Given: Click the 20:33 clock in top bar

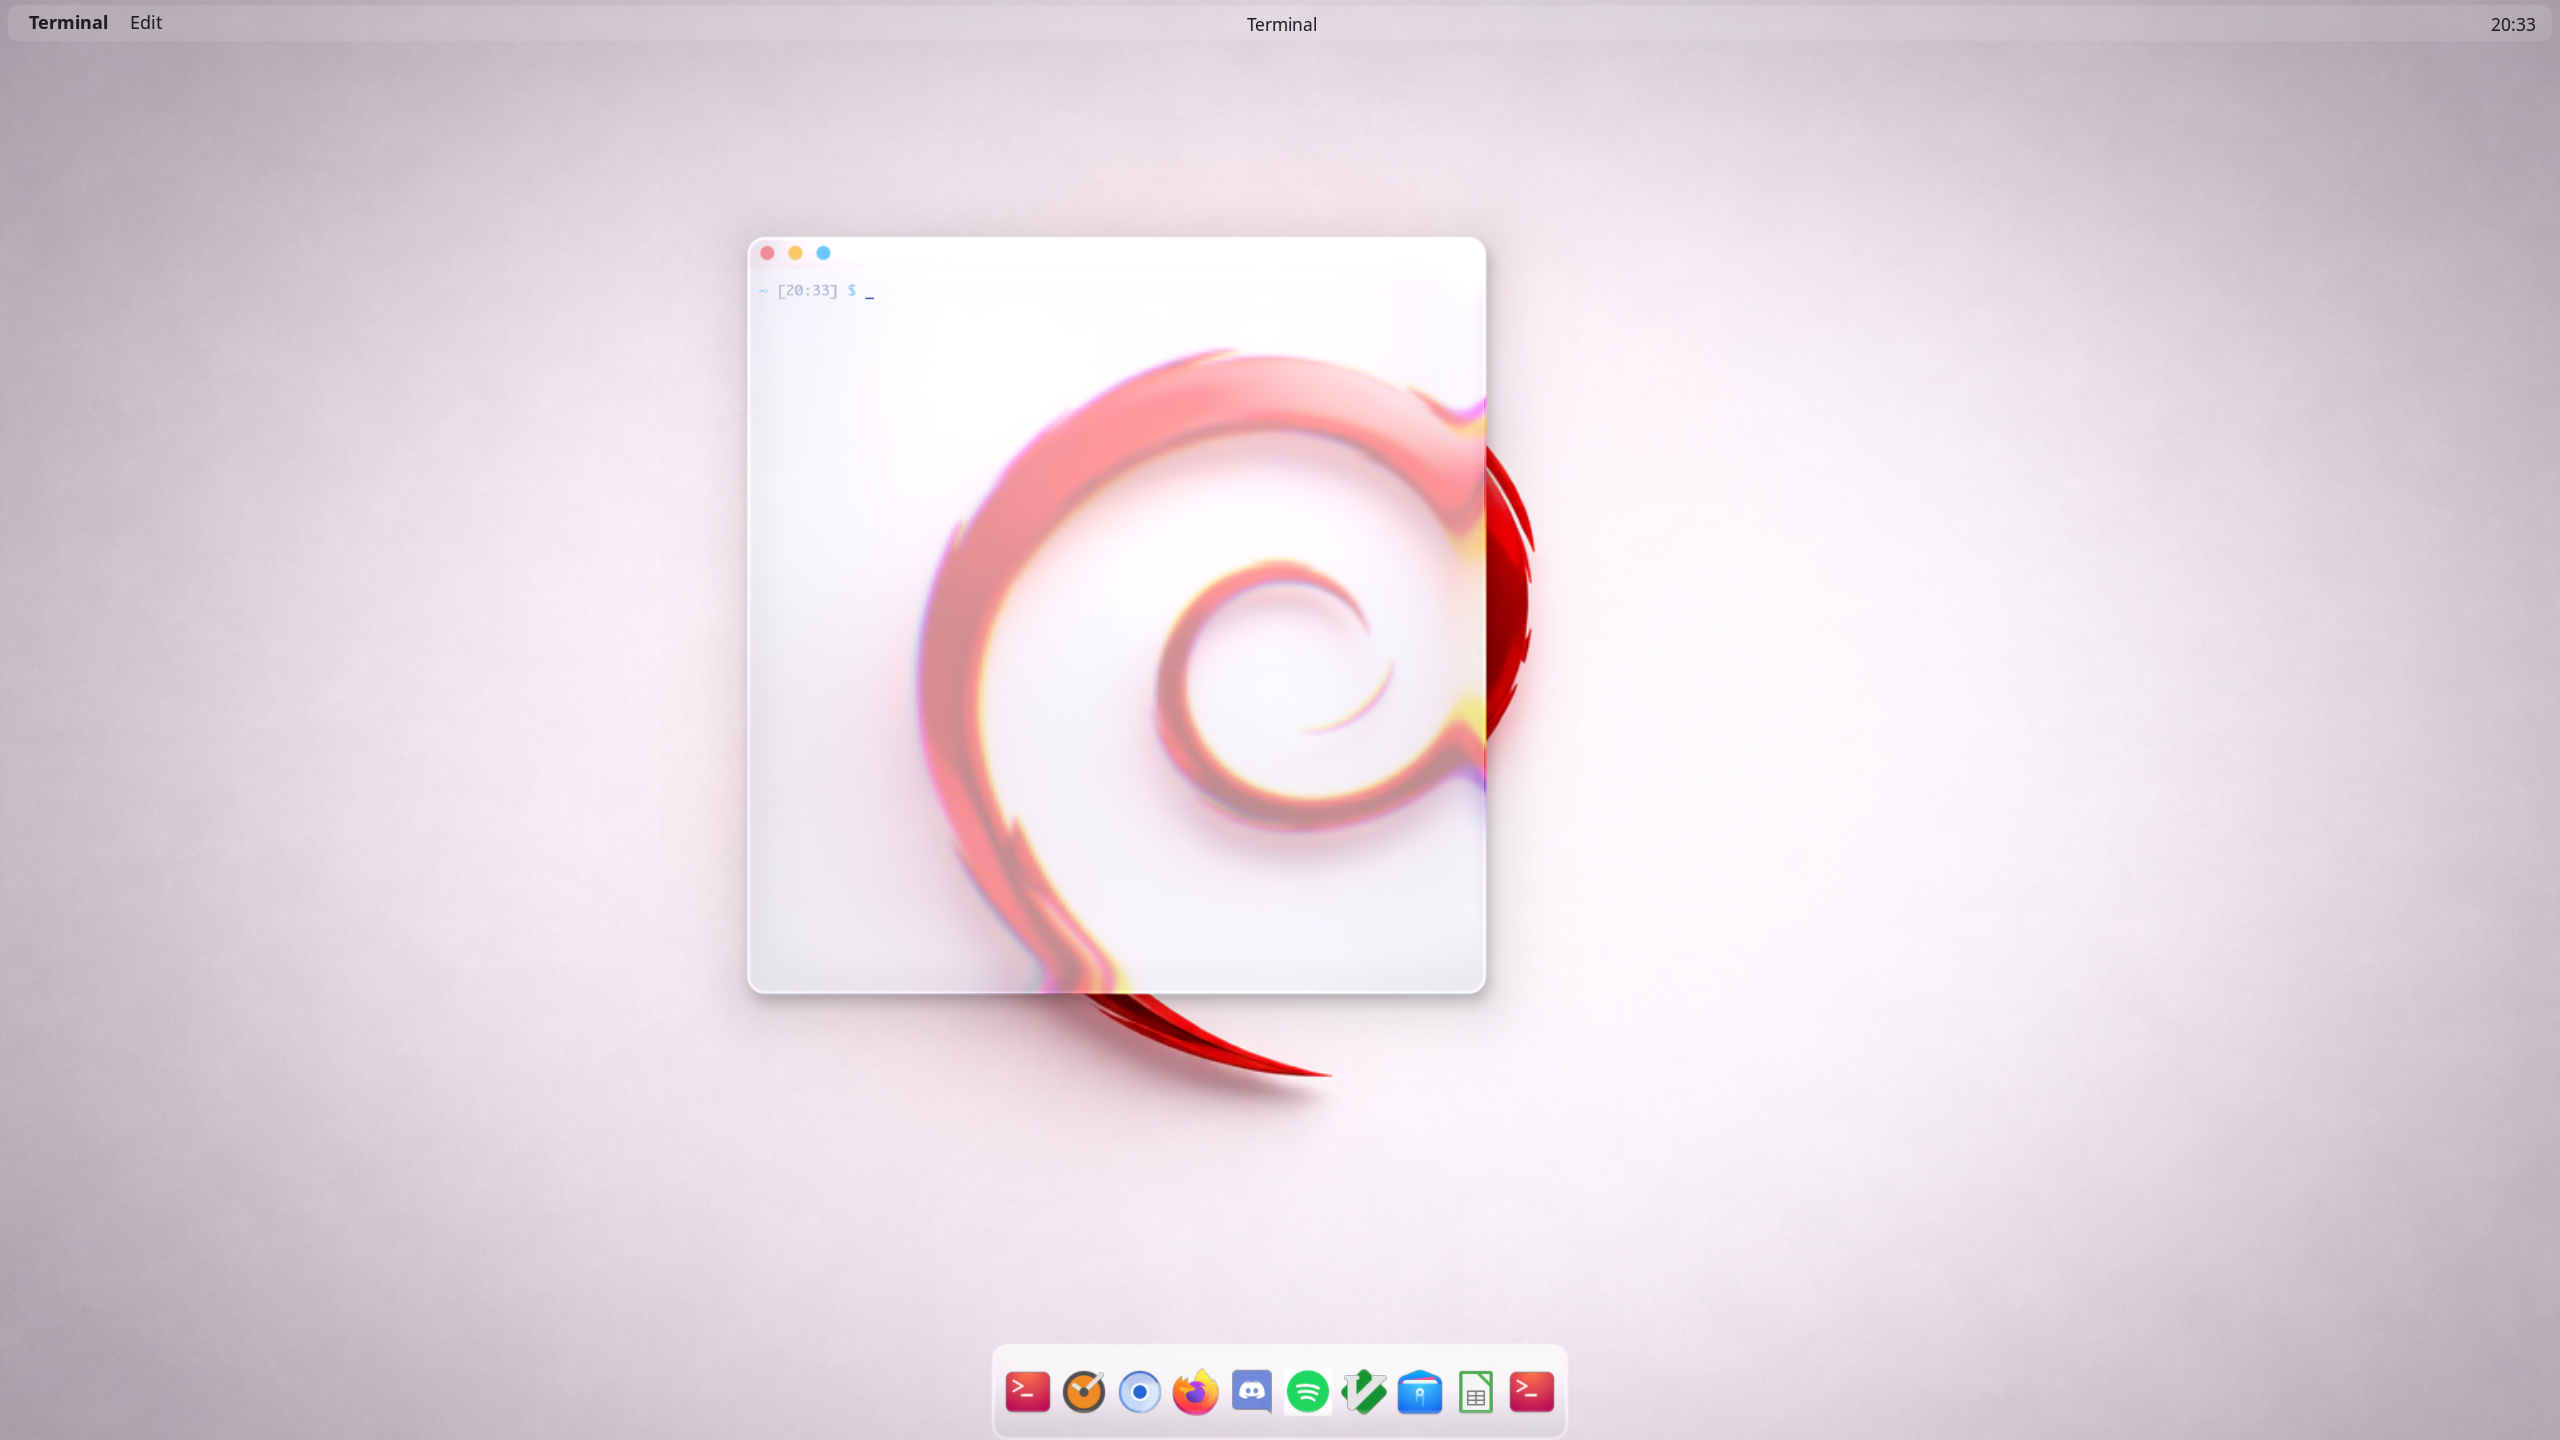Looking at the screenshot, I should pyautogui.click(x=2512, y=25).
